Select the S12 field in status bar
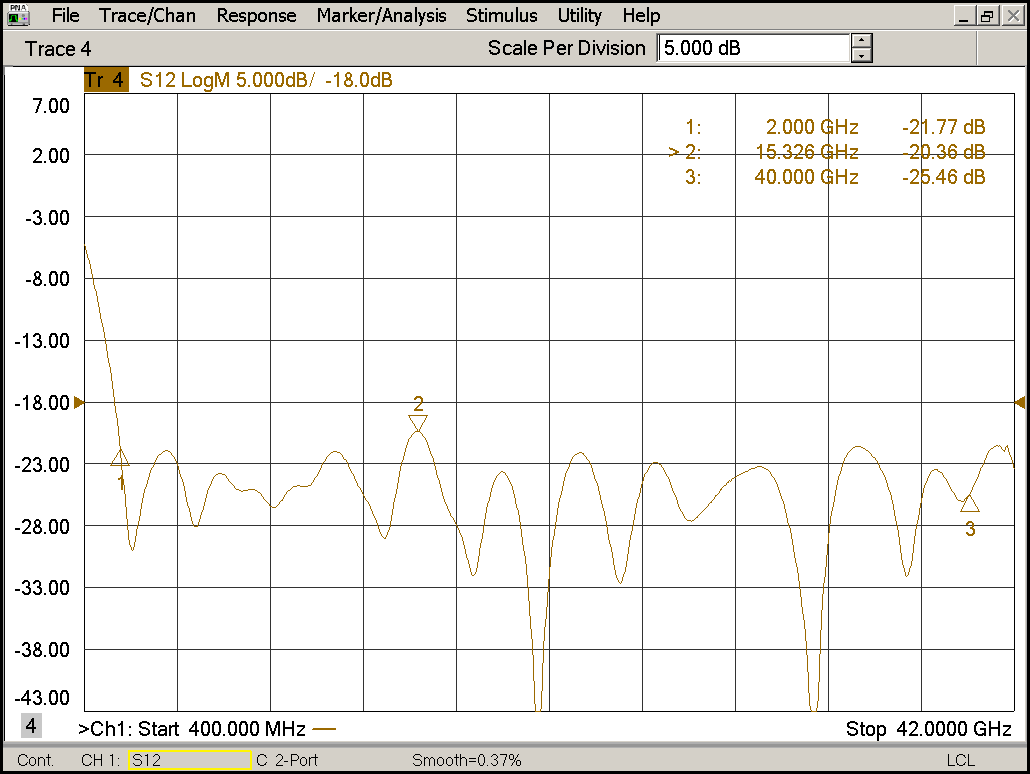This screenshot has width=1030, height=774. (x=188, y=760)
